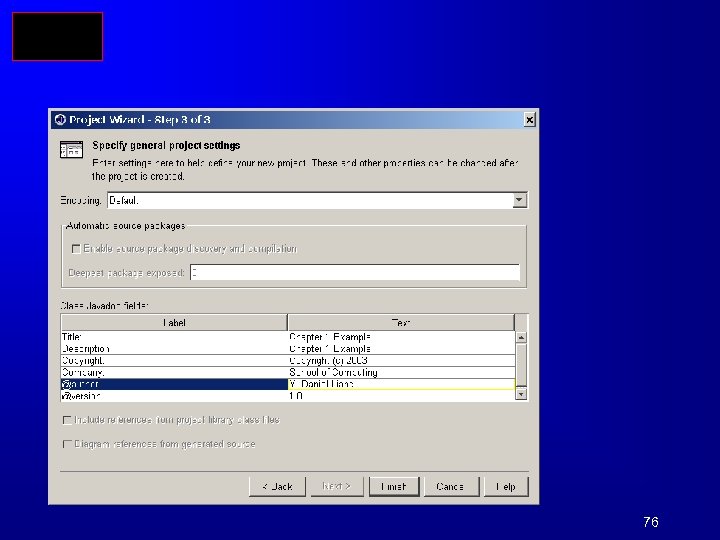Viewport: 720px width, 540px height.
Task: Click the author value Y. Daniel Liang cell
Action: pos(401,384)
